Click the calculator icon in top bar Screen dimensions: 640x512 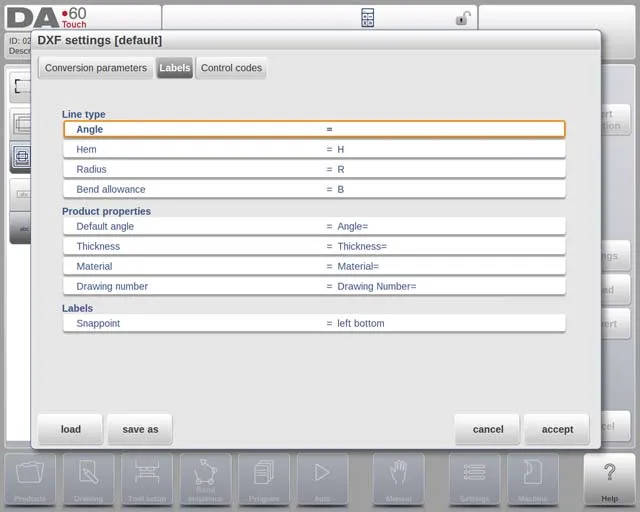(x=367, y=18)
